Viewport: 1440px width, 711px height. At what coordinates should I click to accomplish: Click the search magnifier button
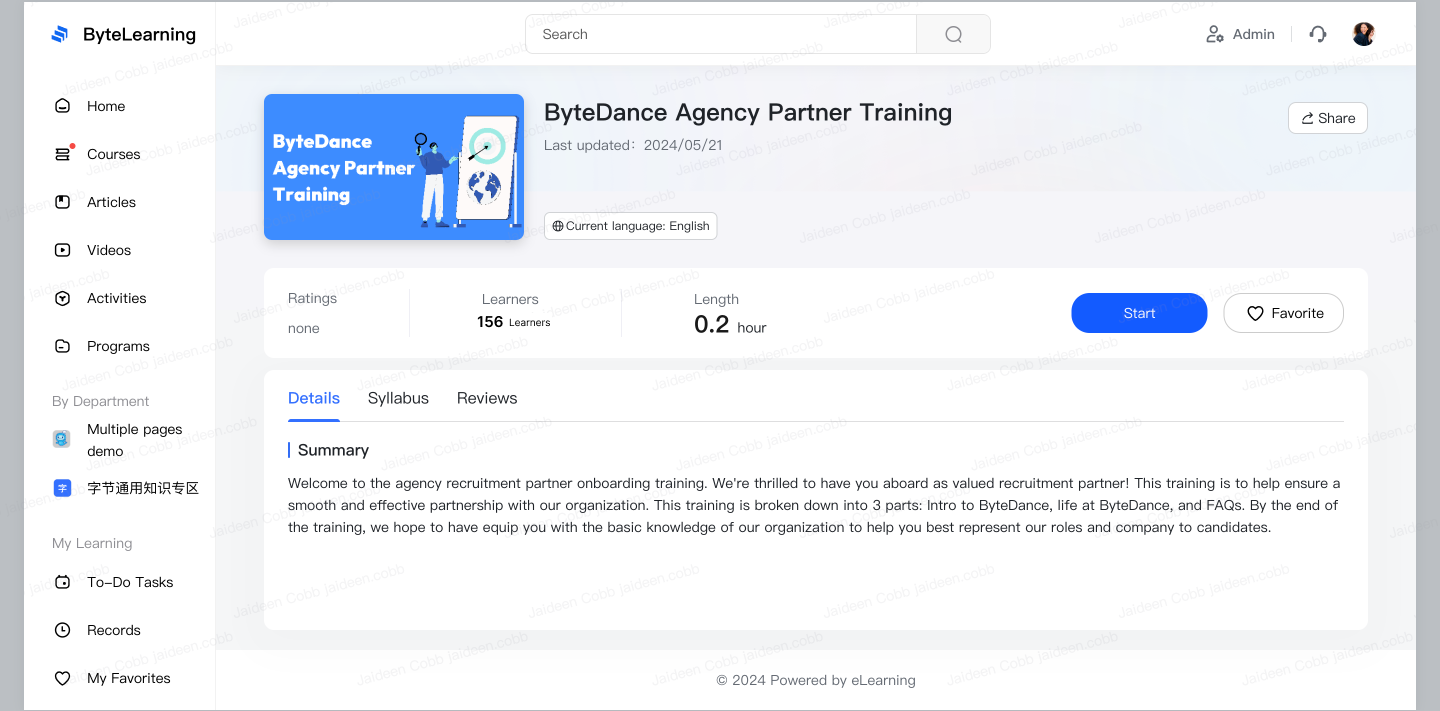pos(953,34)
